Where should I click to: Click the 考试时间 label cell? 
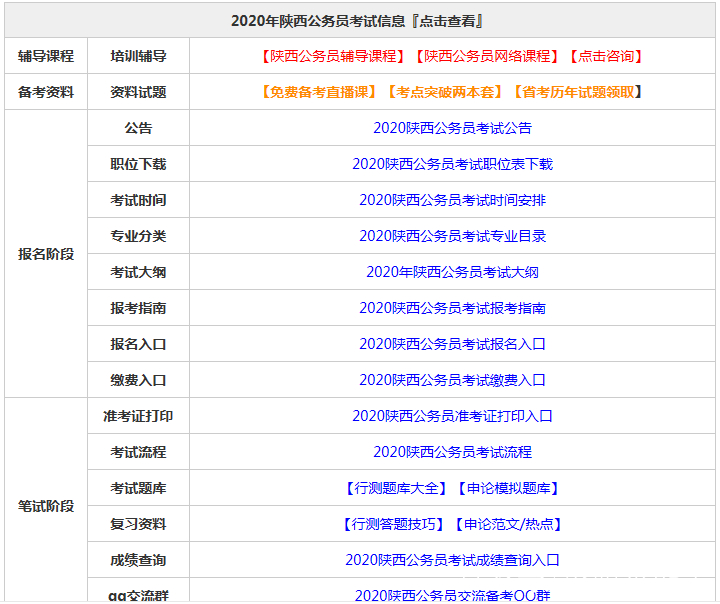pyautogui.click(x=138, y=200)
